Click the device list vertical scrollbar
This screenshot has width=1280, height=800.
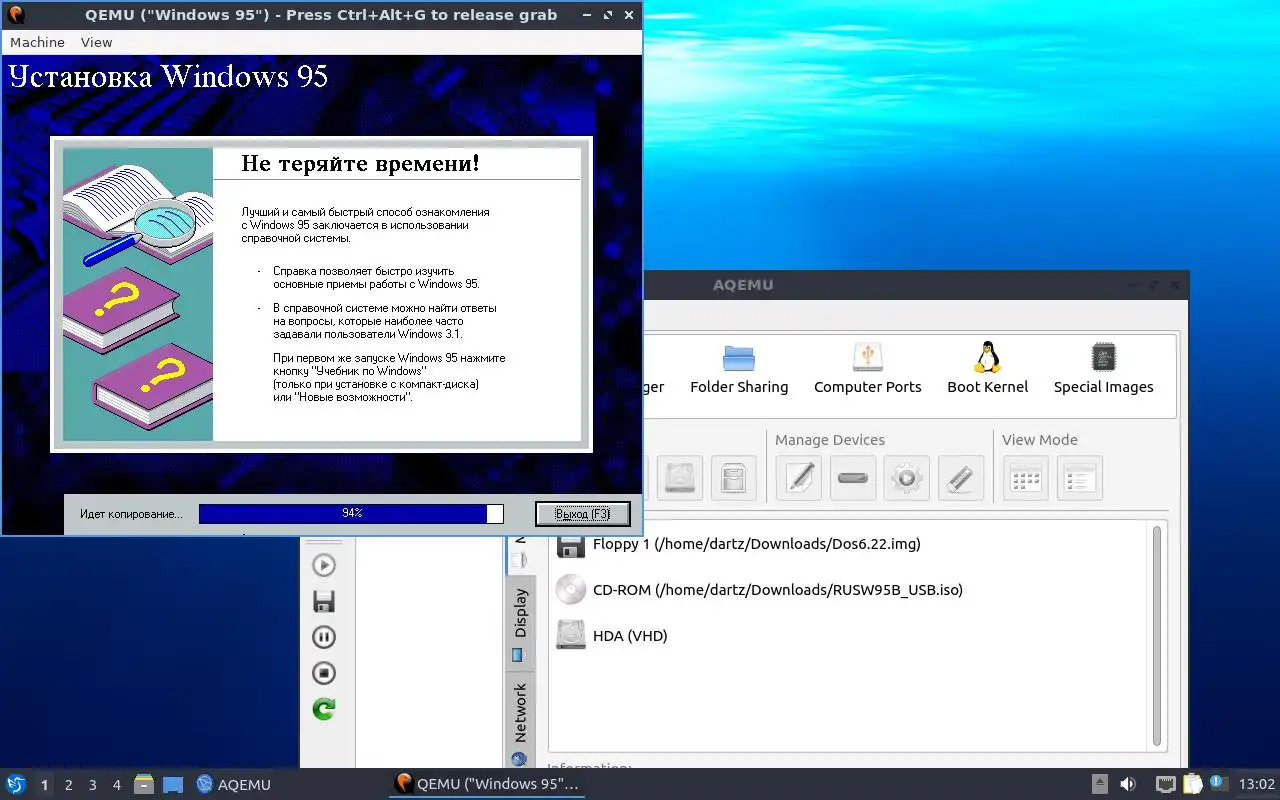(x=1158, y=636)
